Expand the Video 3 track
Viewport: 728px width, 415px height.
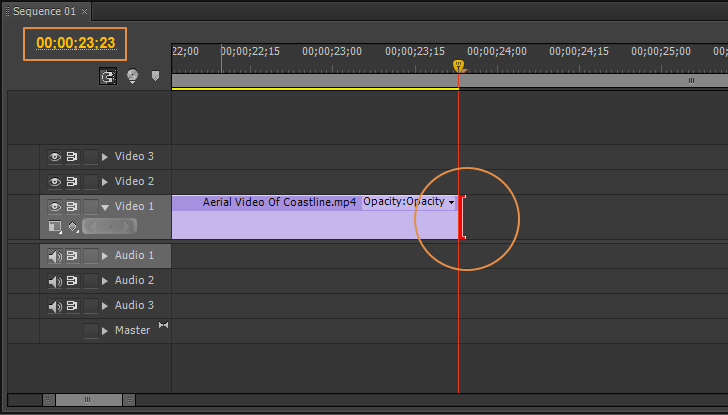click(105, 157)
